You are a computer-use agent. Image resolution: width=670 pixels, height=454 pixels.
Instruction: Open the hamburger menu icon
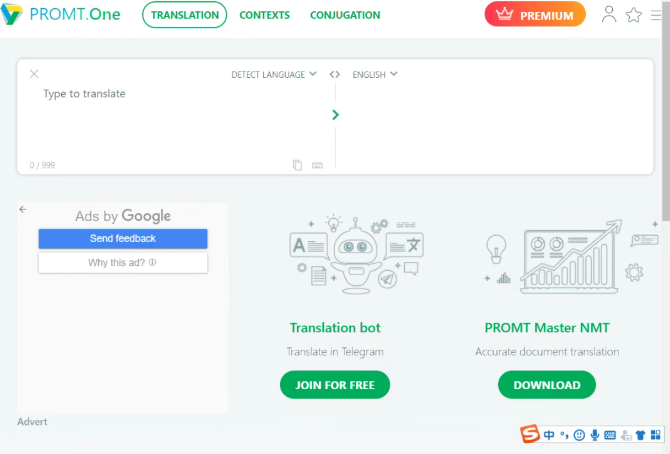[x=656, y=15]
